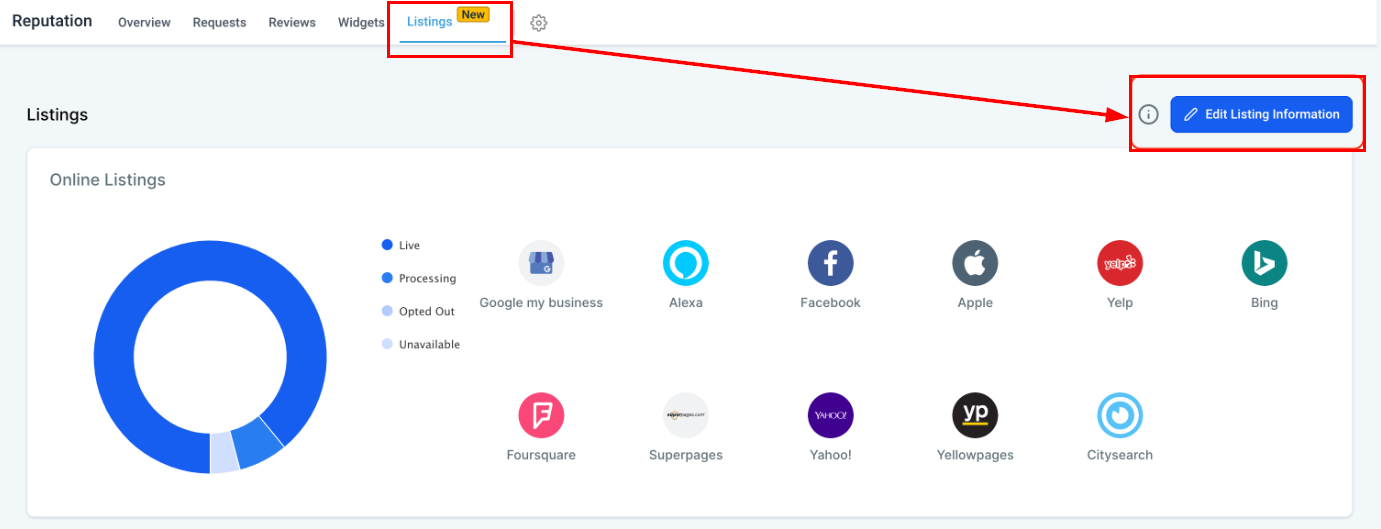The width and height of the screenshot is (1381, 529).
Task: Select the Alexa listing icon
Action: (686, 264)
